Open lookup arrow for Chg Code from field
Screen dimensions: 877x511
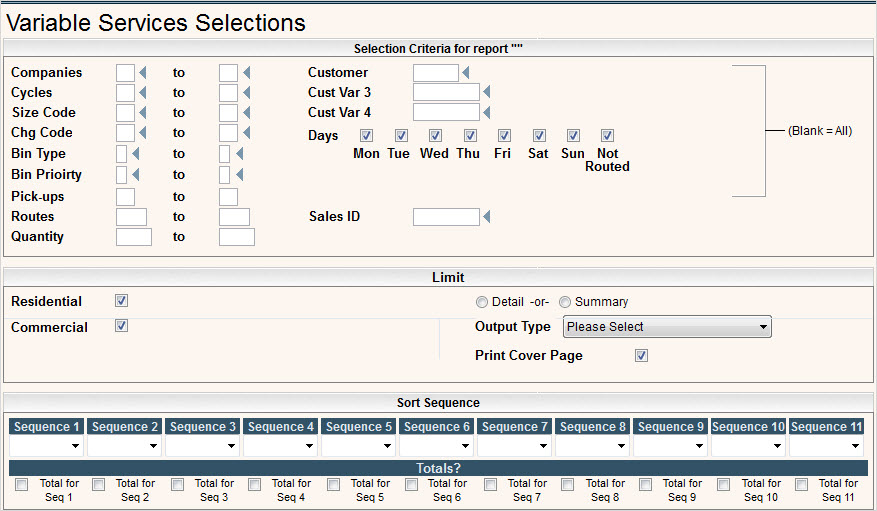(143, 133)
